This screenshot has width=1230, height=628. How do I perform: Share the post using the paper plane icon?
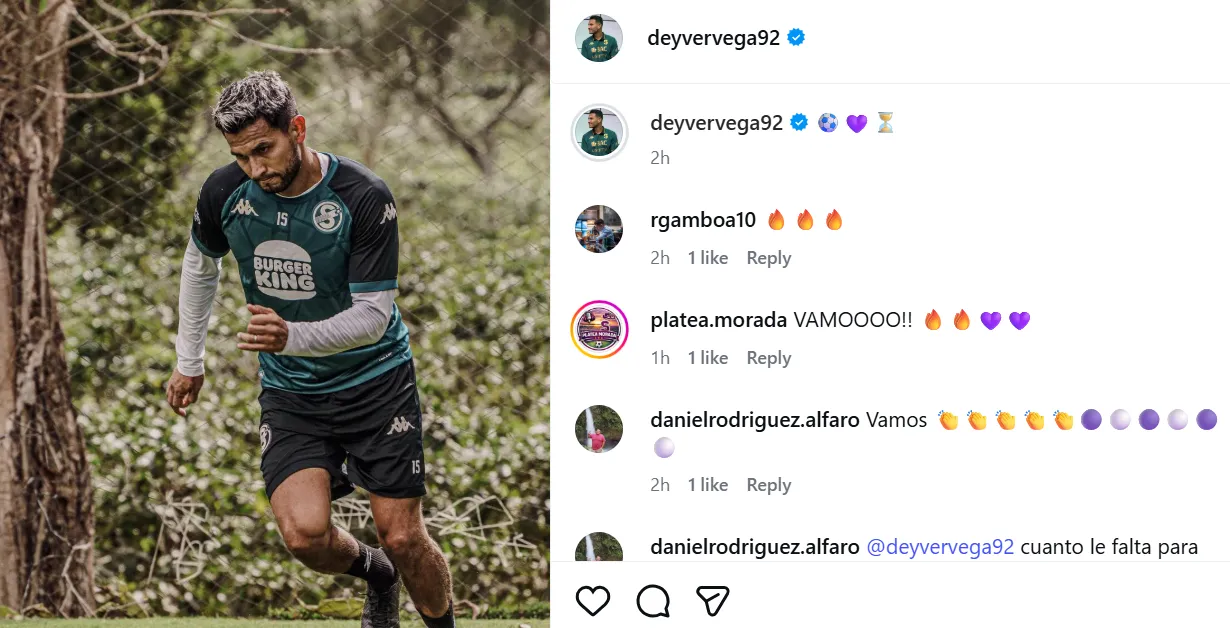(x=711, y=600)
